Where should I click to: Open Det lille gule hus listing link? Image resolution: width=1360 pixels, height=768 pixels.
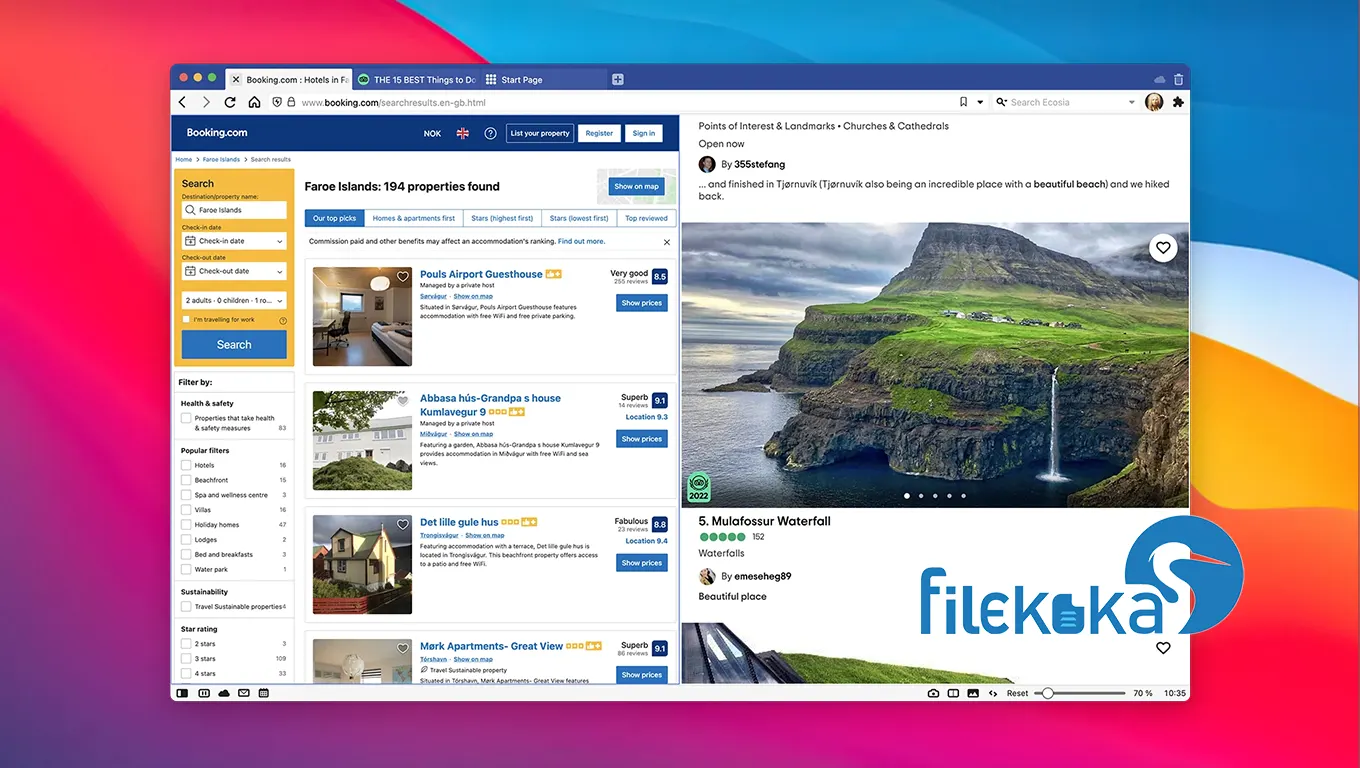(459, 522)
